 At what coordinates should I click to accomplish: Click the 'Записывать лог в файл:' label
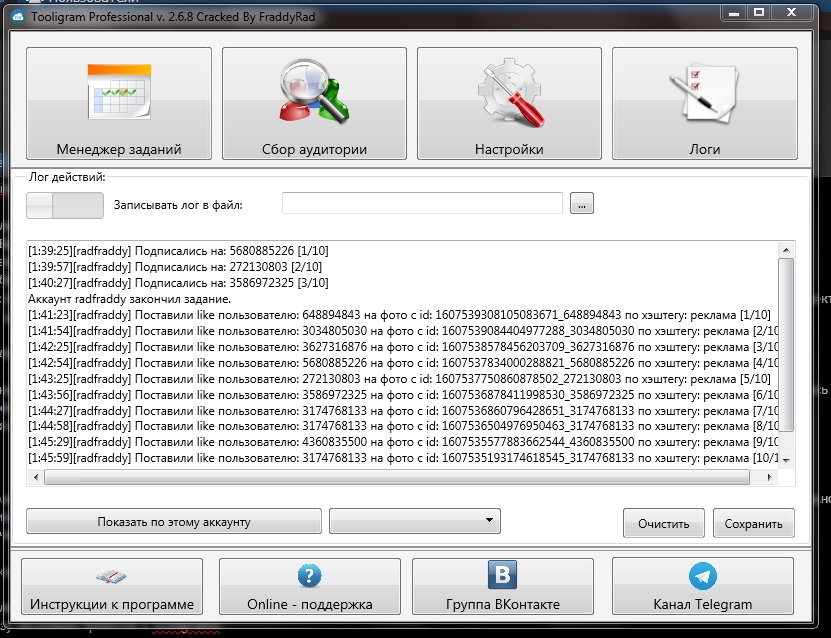click(x=178, y=205)
